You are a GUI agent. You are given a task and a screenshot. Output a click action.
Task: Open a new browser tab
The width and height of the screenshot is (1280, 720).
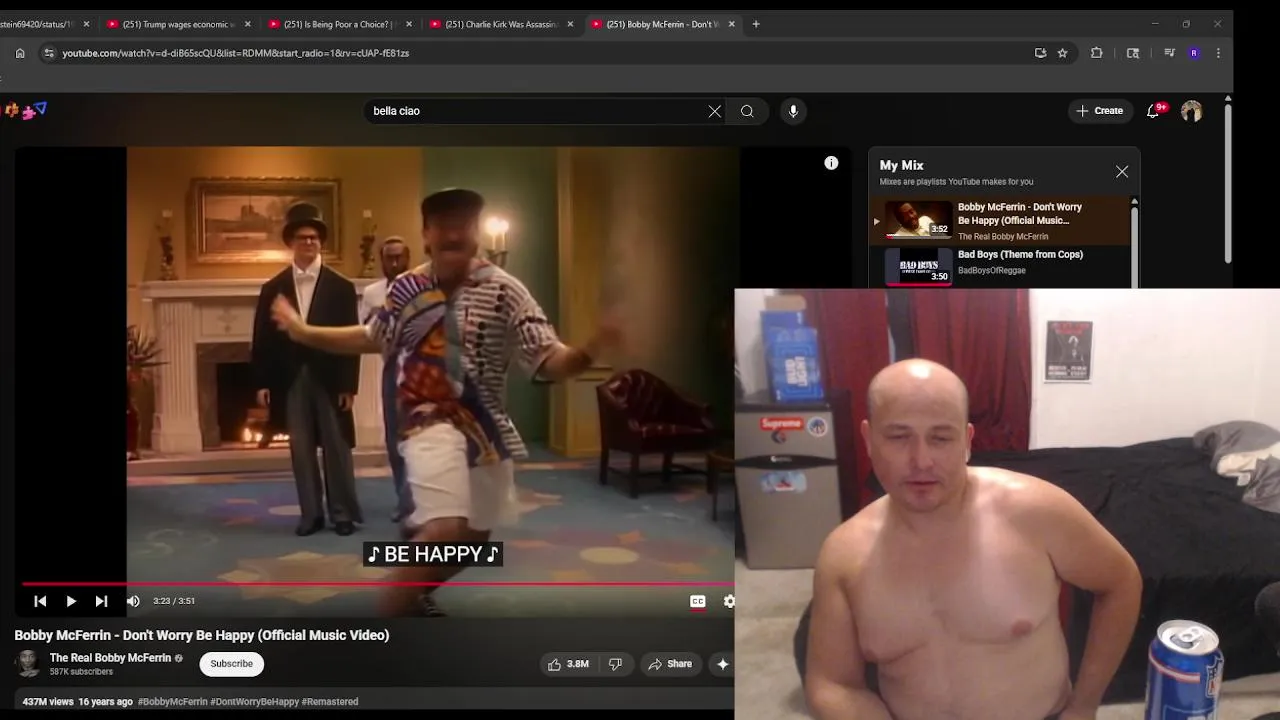pyautogui.click(x=756, y=24)
